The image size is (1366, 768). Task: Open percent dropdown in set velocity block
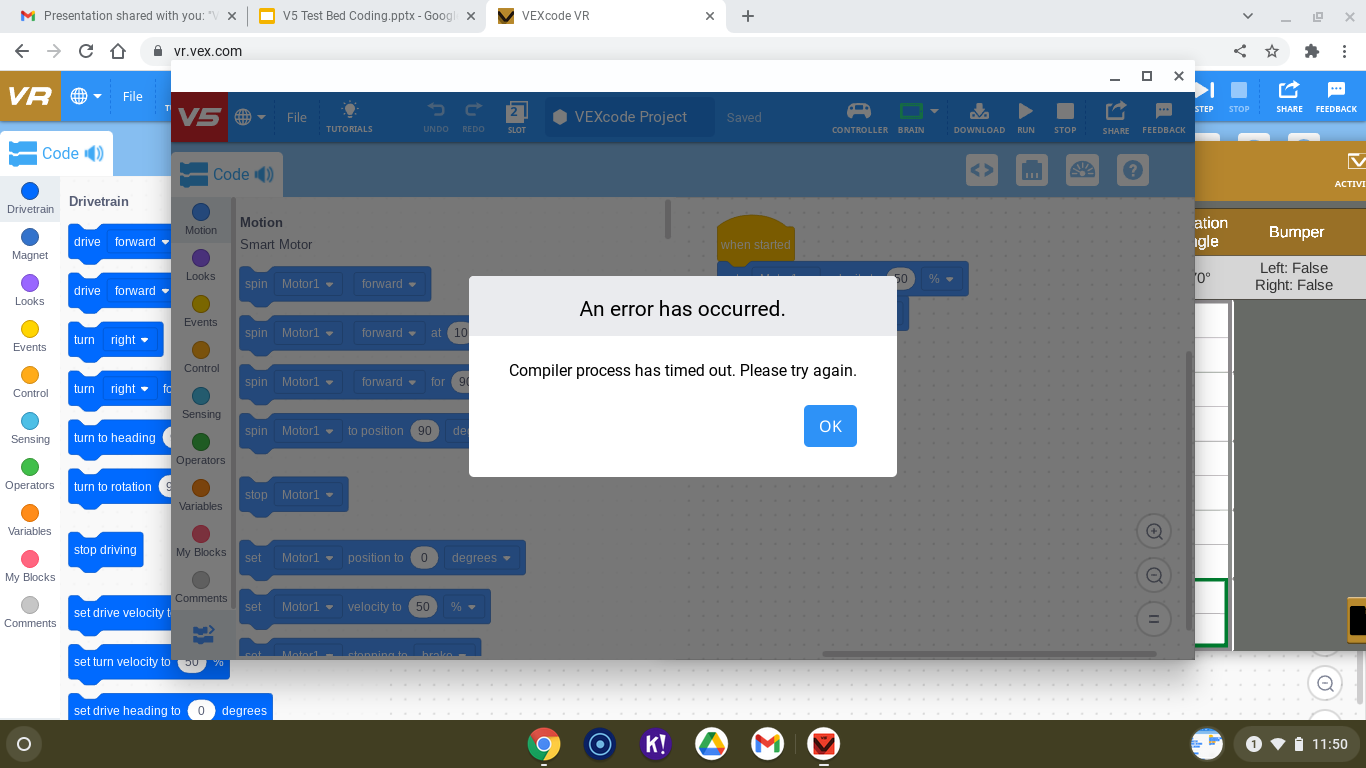[464, 607]
